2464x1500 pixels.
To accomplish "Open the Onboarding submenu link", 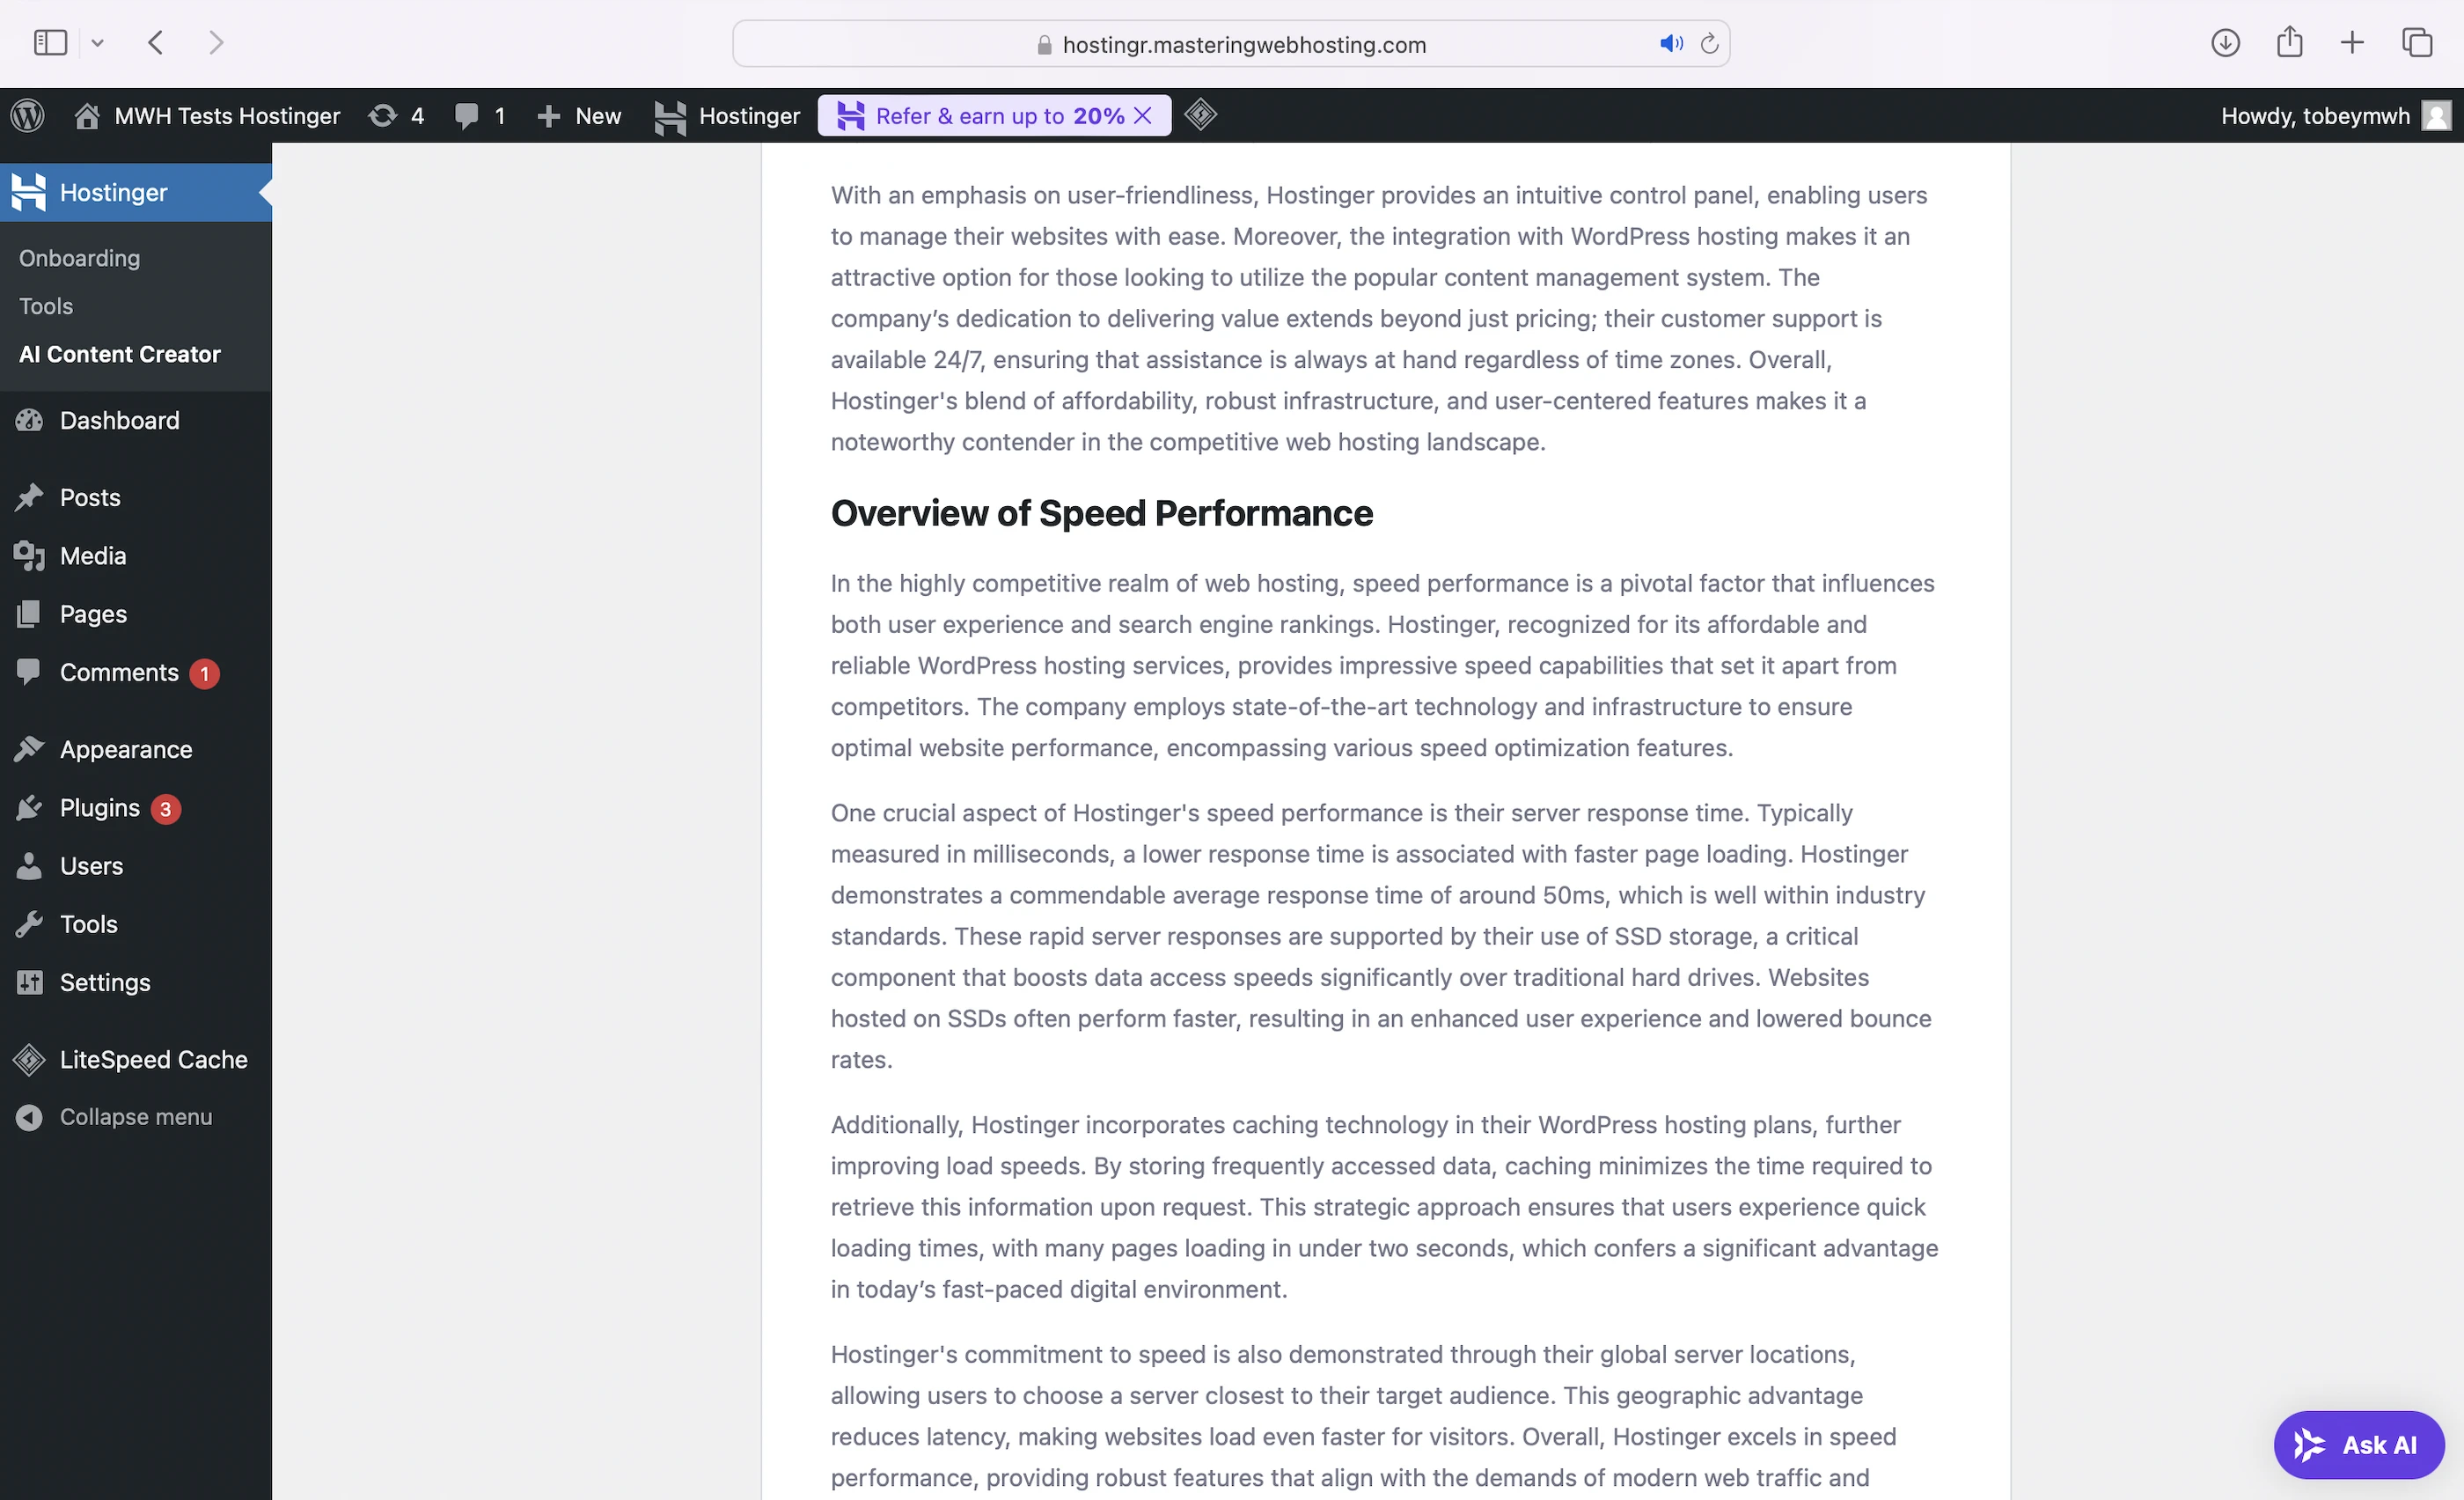I will point(79,258).
